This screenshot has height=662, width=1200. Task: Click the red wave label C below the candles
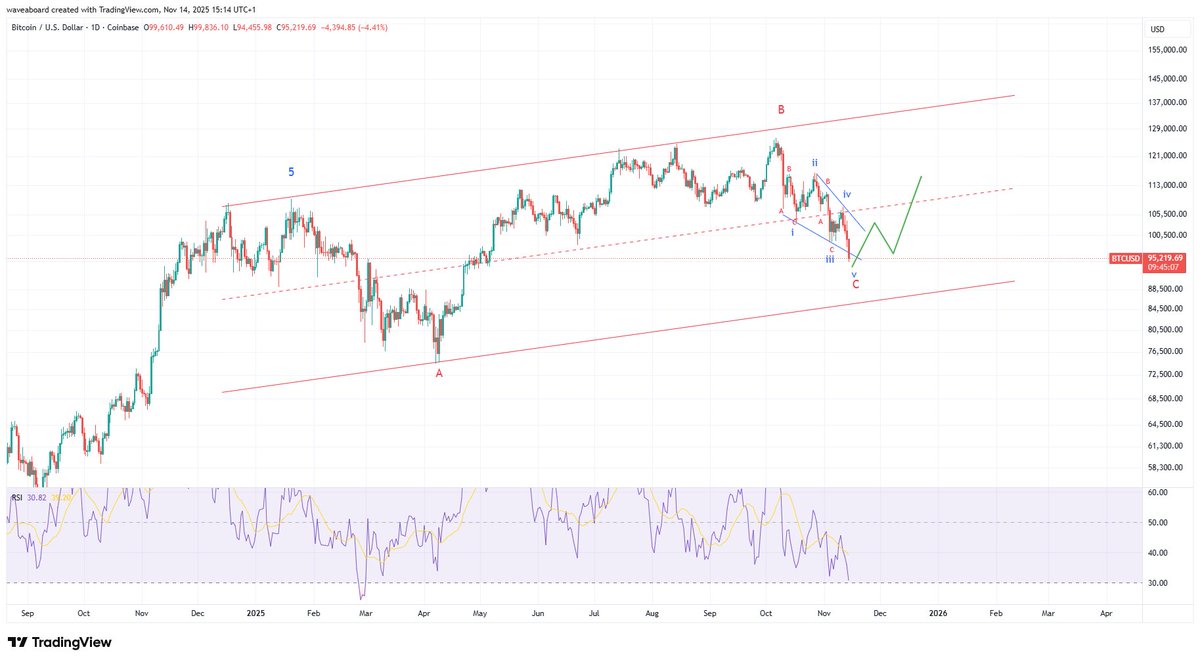855,284
